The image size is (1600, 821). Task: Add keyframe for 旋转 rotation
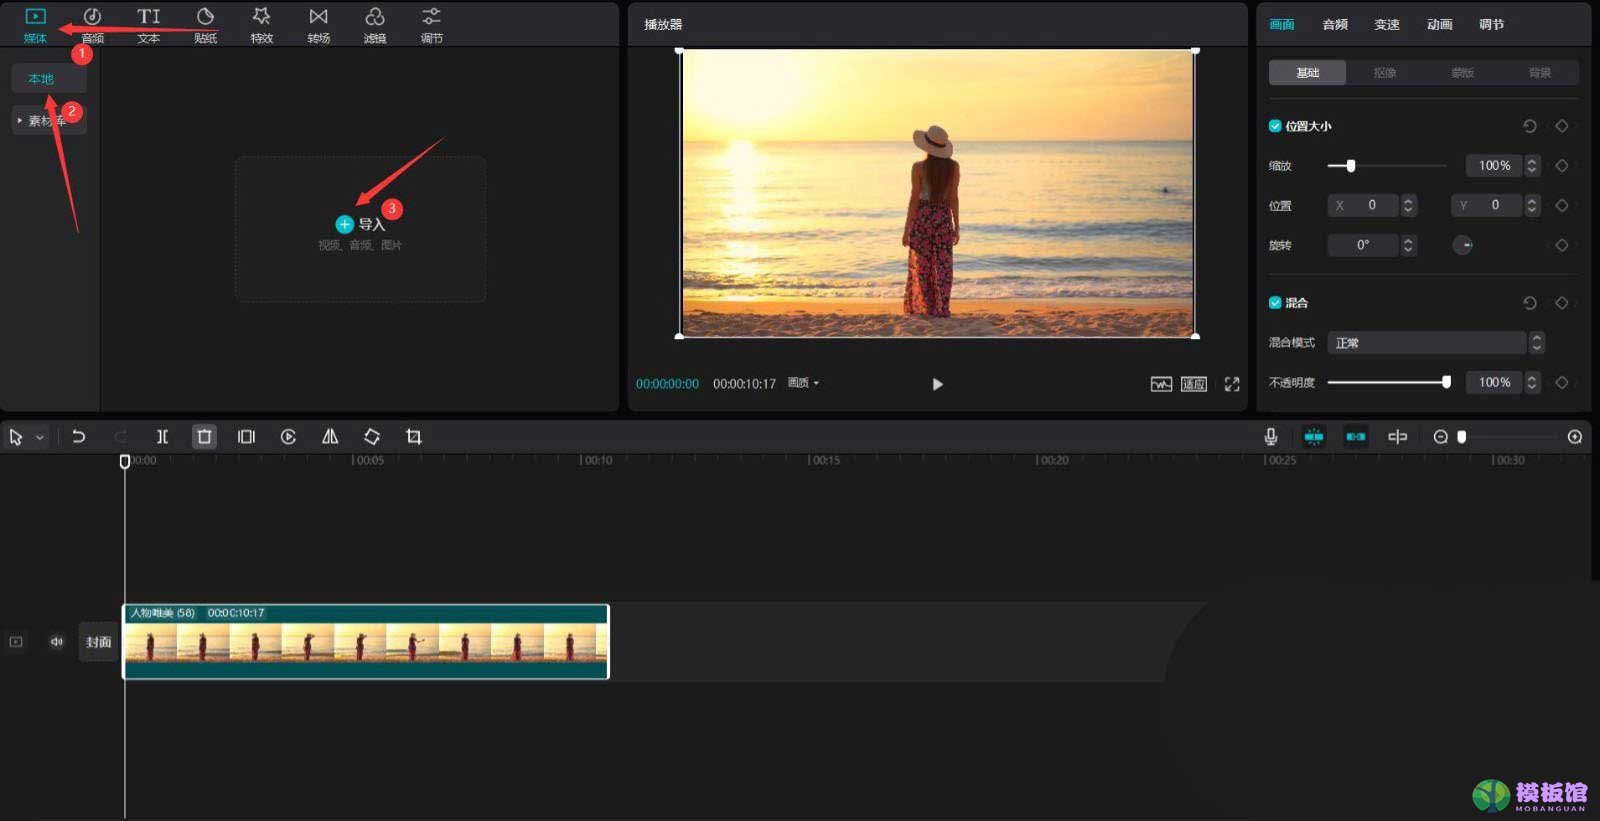1562,245
